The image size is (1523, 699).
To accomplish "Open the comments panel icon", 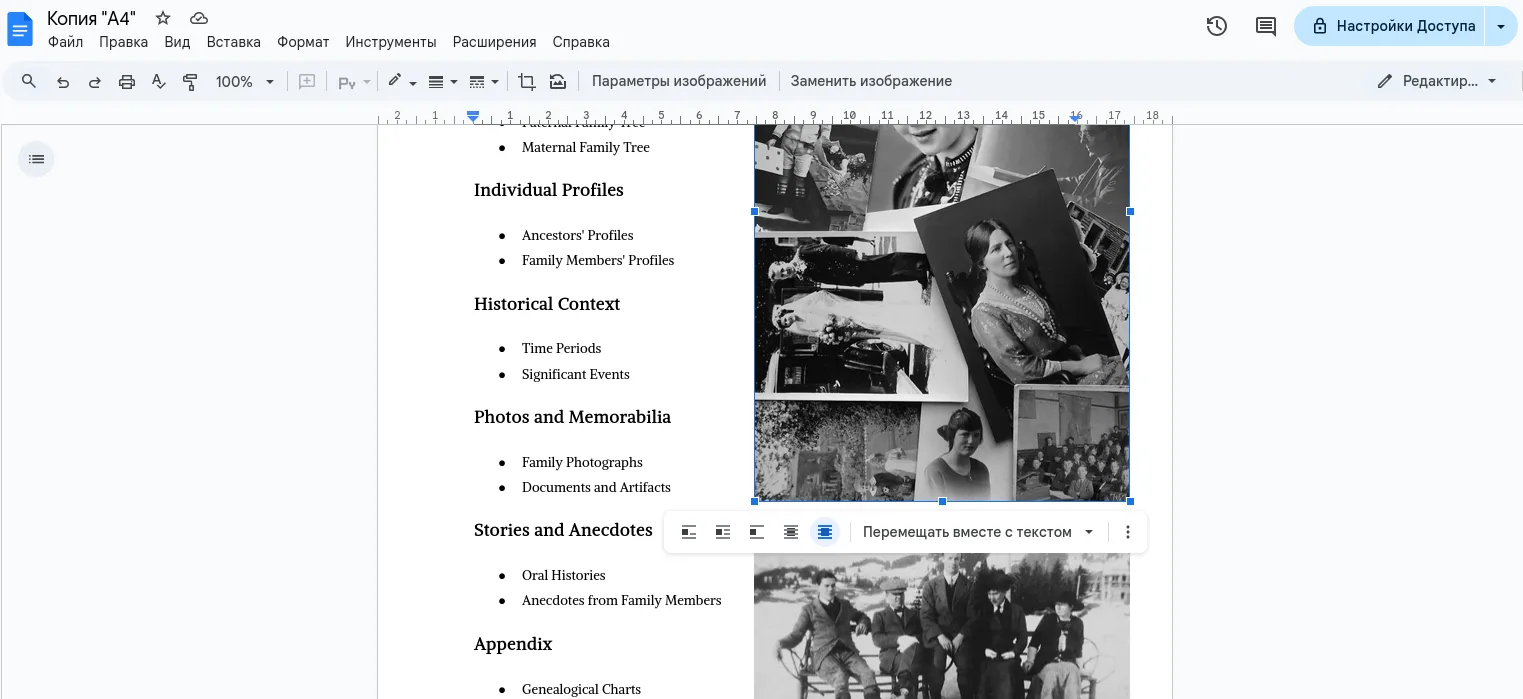I will (x=1265, y=26).
